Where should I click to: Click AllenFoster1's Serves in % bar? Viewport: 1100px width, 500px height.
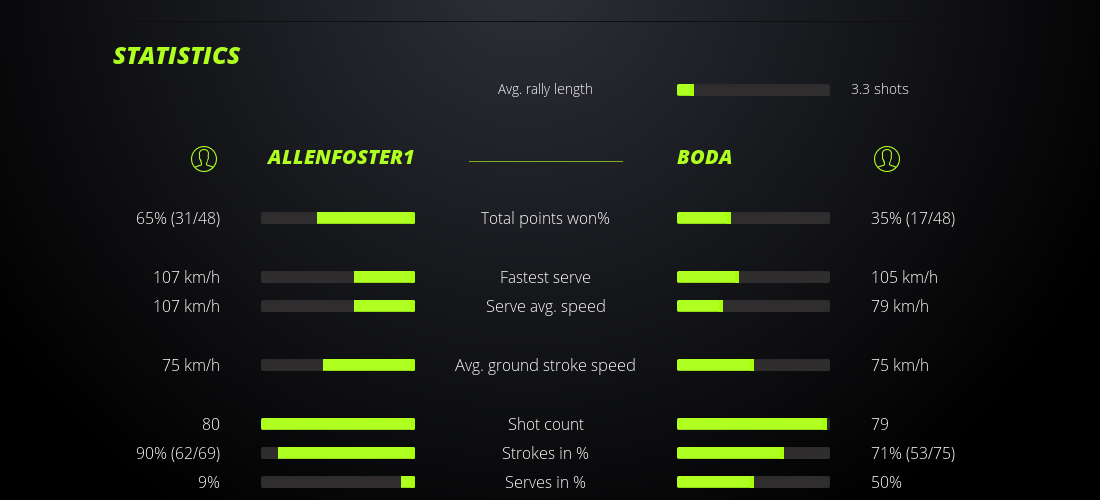(x=338, y=482)
